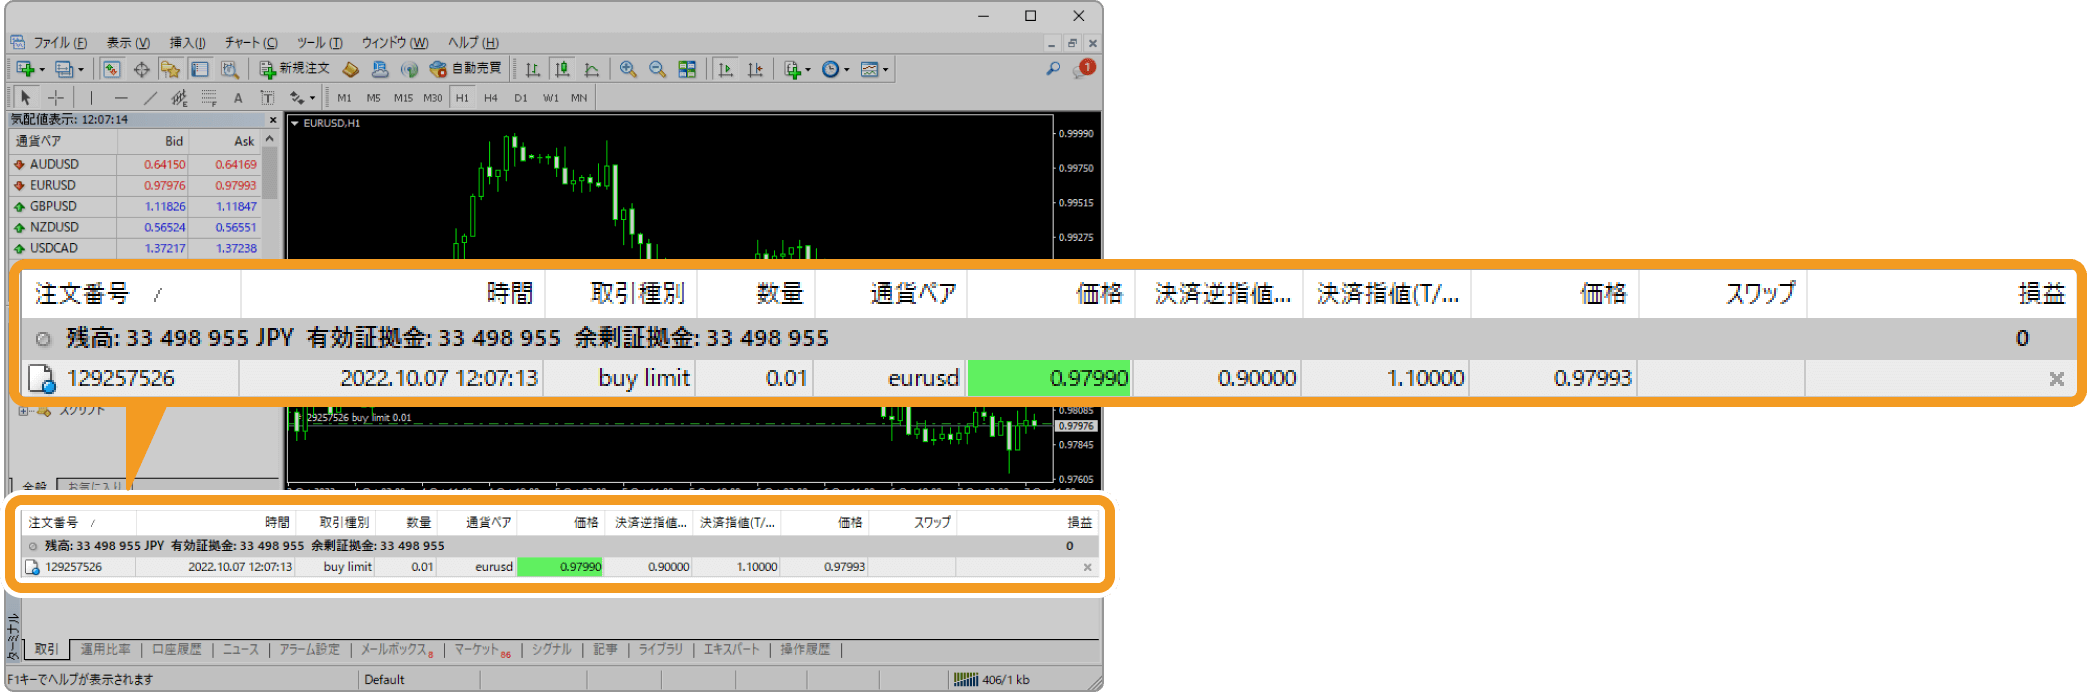Select the text label tool

click(267, 97)
